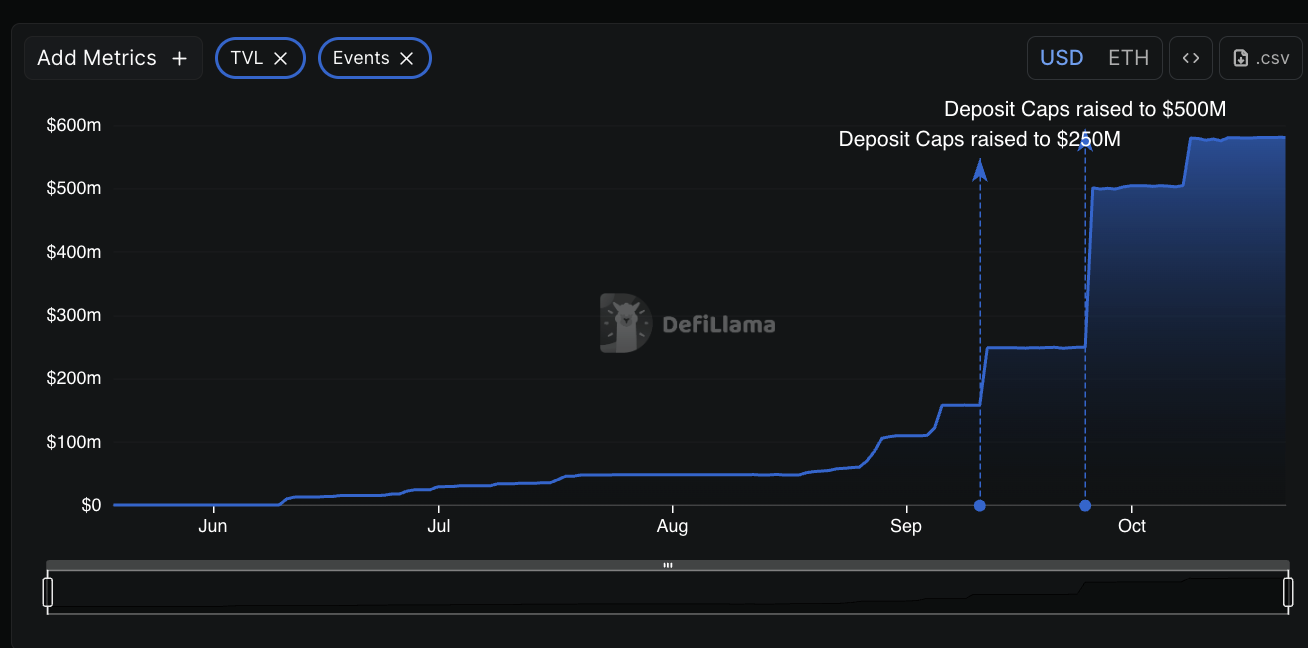This screenshot has width=1308, height=648.
Task: Switch the chart currency to USD
Action: [1061, 58]
